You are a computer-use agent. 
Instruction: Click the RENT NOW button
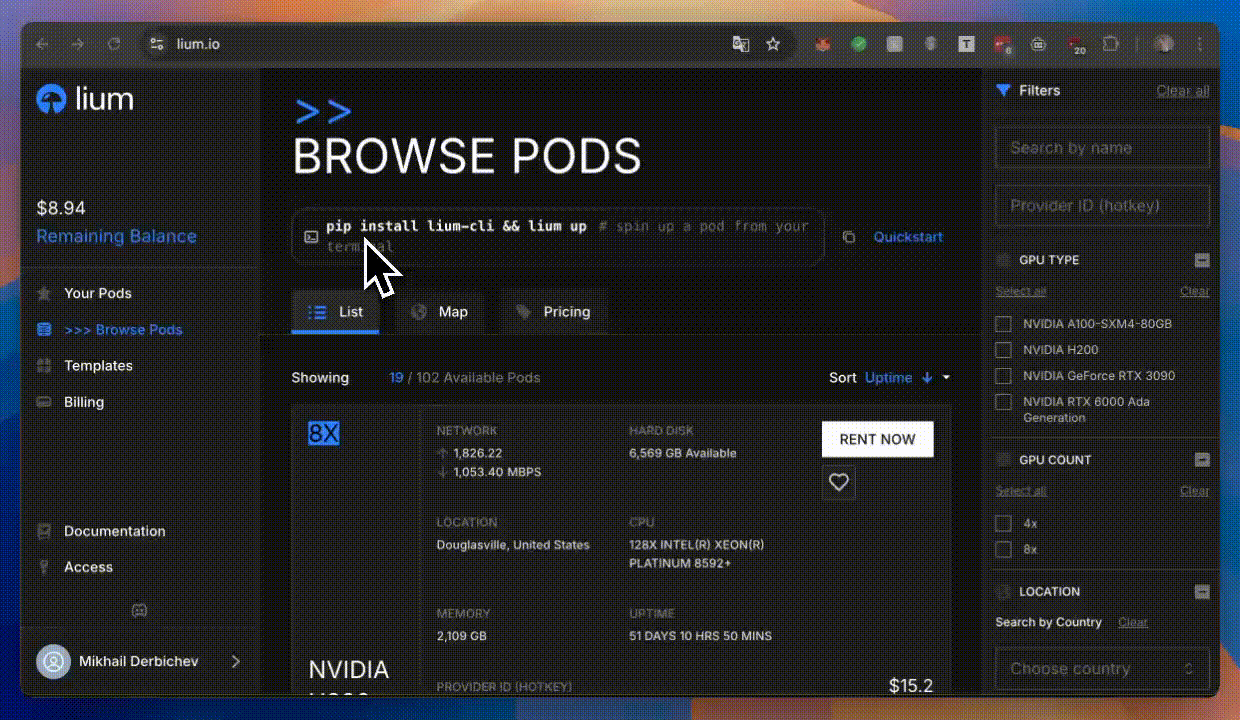[x=877, y=439]
